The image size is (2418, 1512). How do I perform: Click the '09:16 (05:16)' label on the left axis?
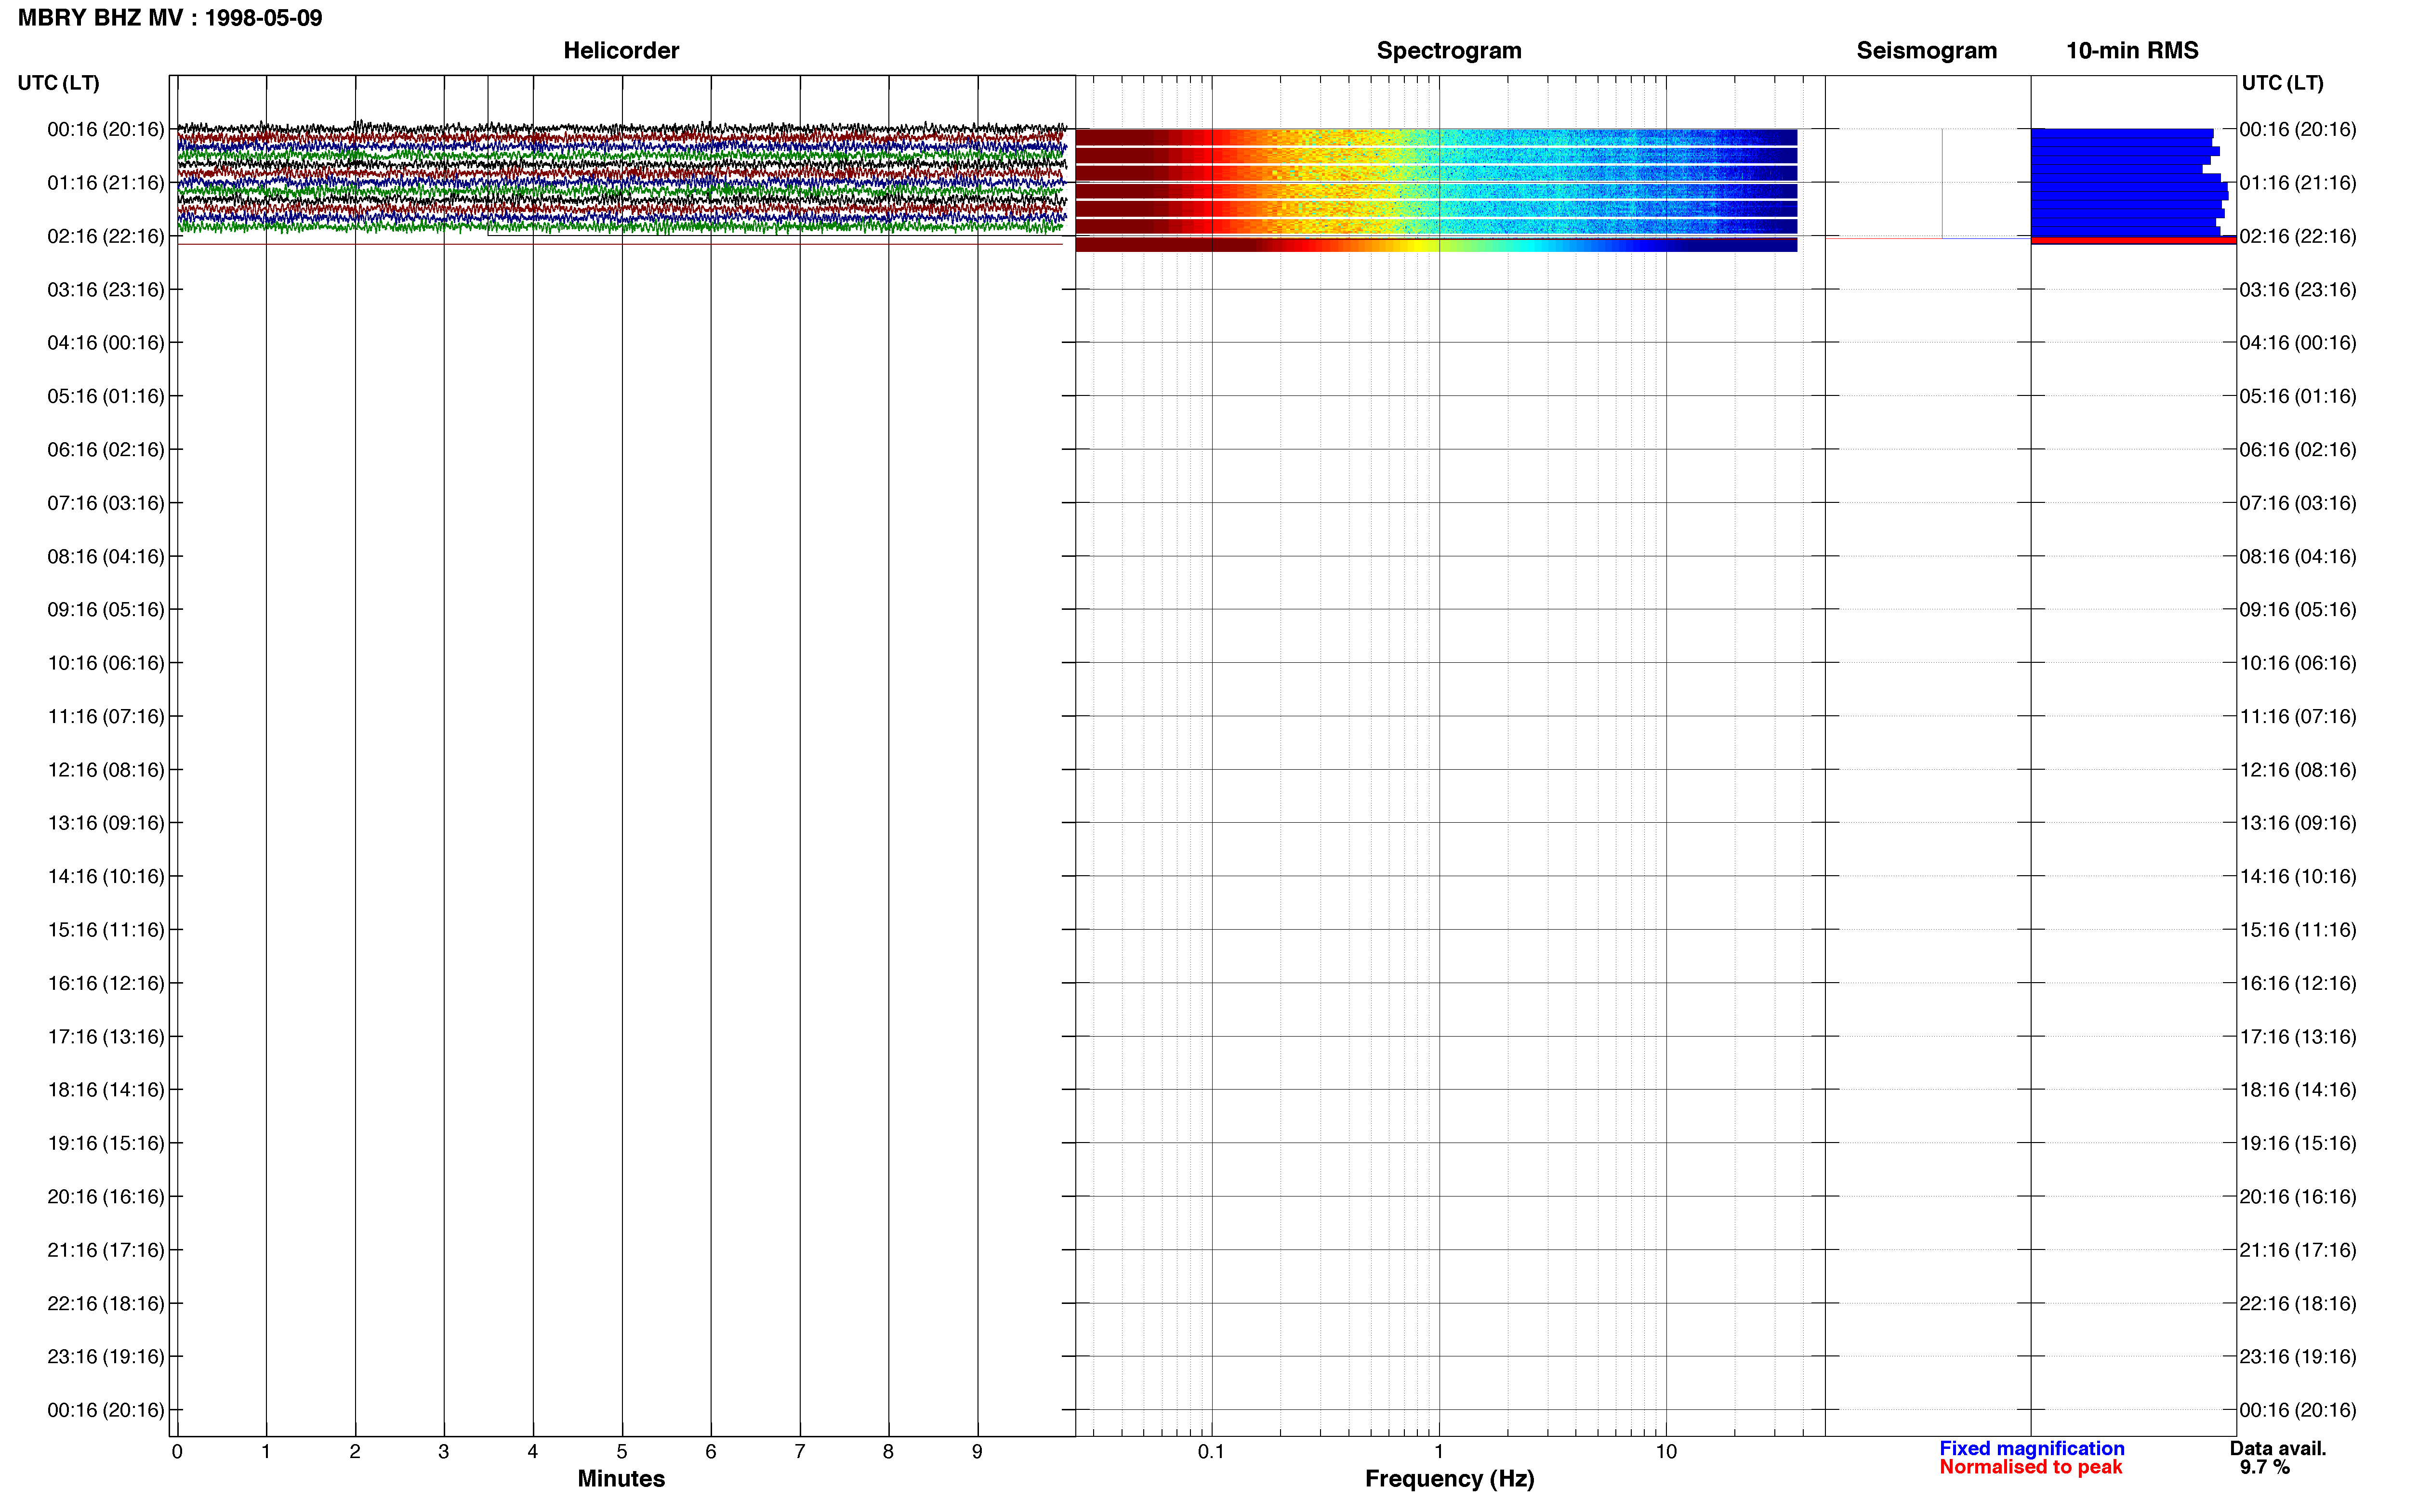106,609
